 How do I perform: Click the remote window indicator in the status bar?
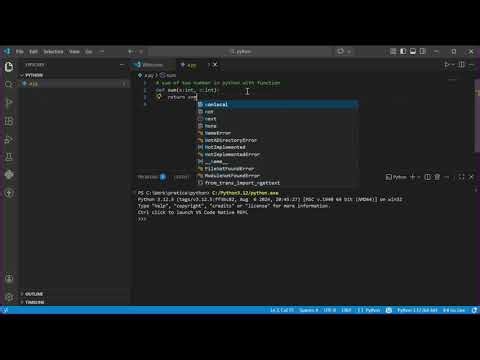tap(5, 310)
